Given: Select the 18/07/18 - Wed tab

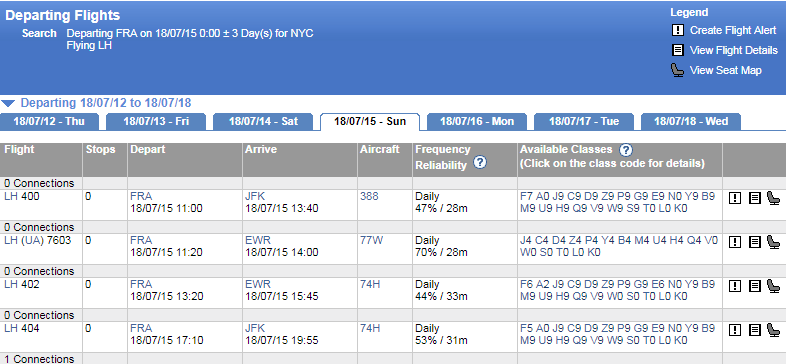Looking at the screenshot, I should pyautogui.click(x=691, y=122).
